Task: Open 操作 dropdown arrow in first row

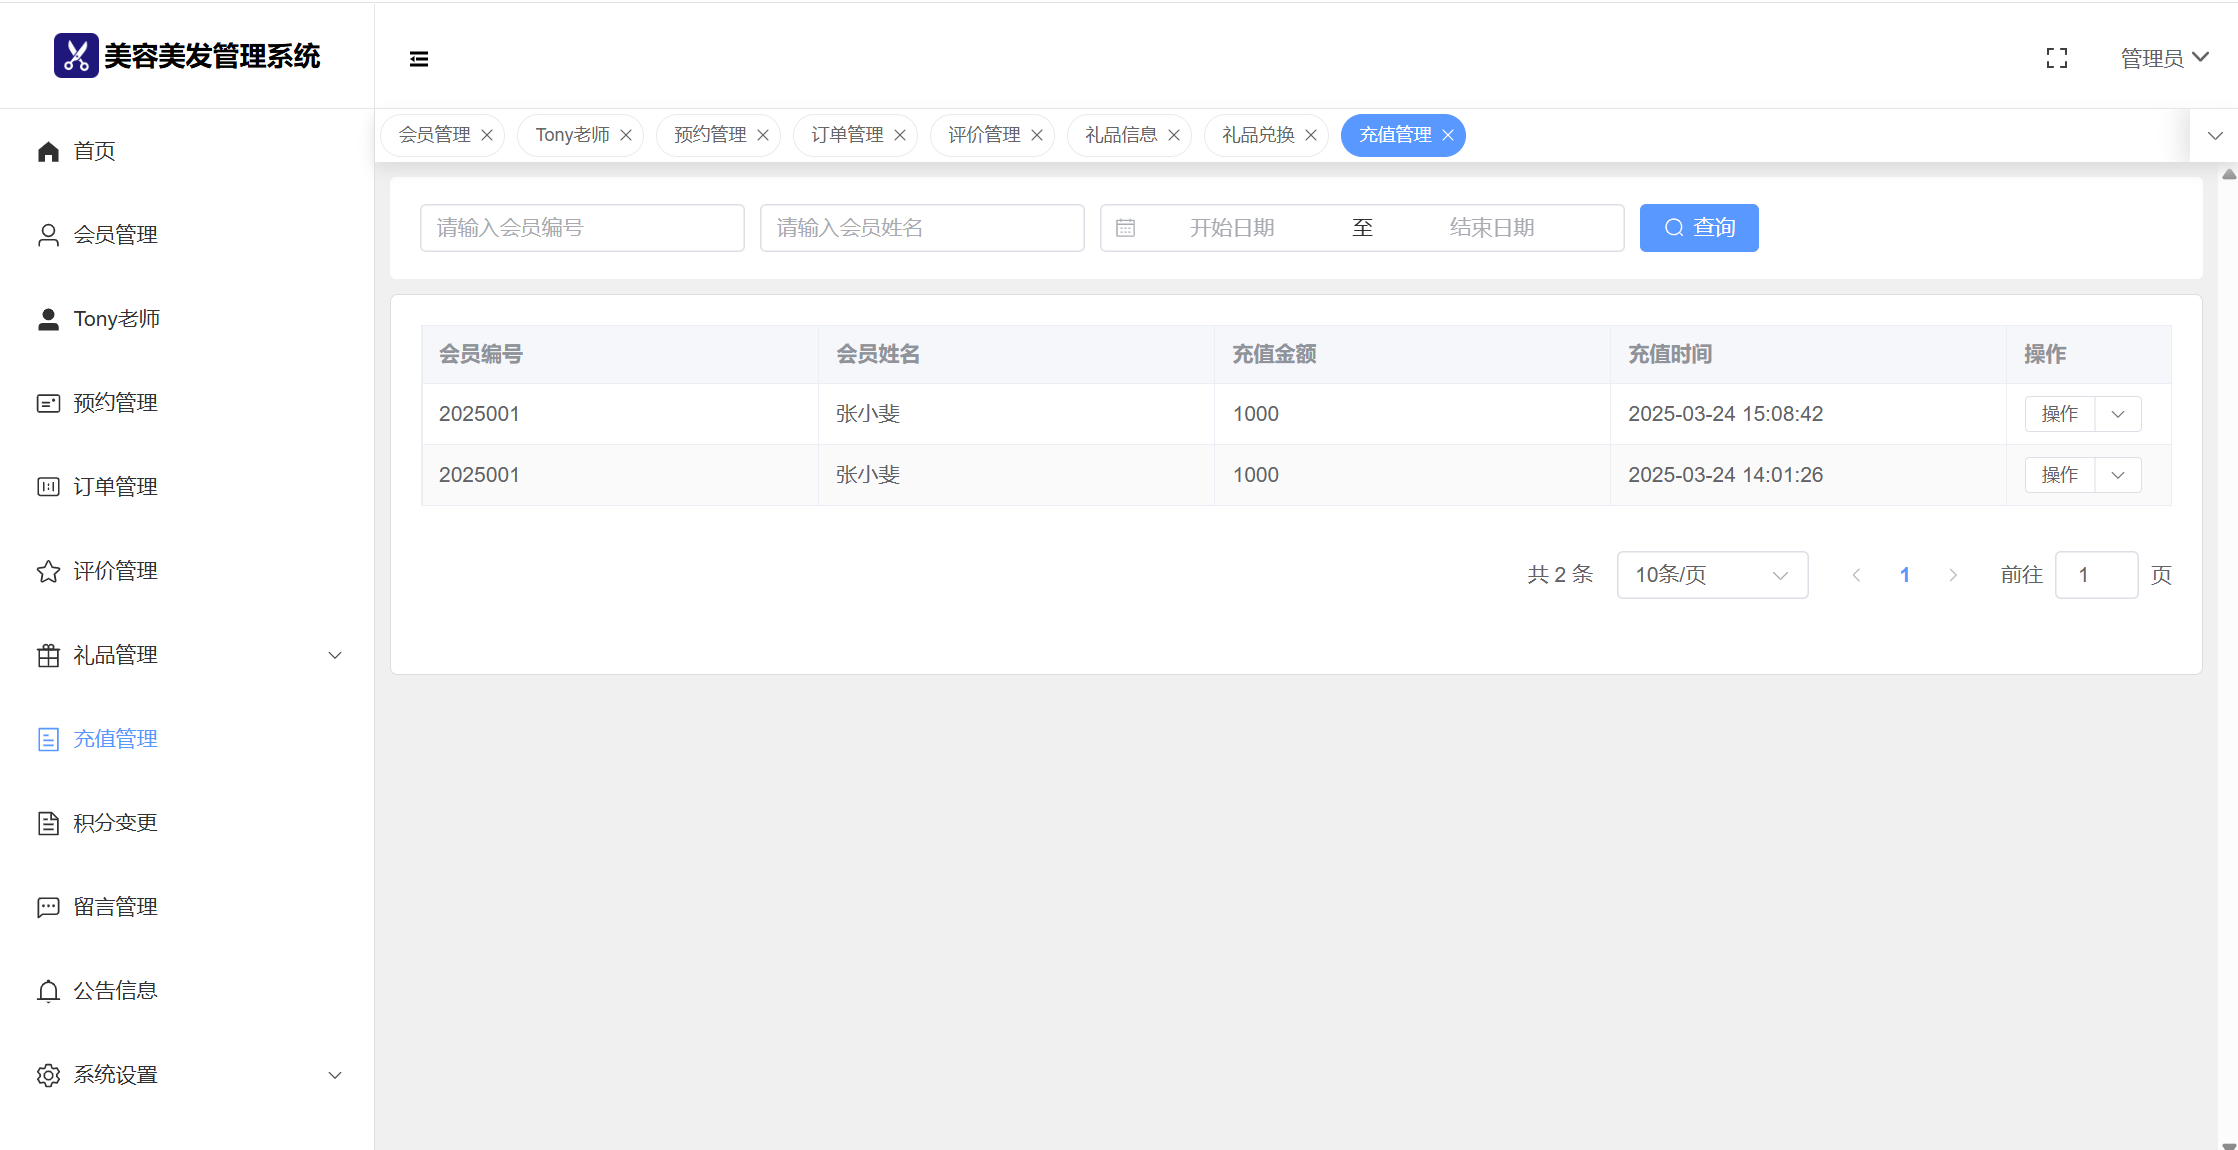Action: coord(2118,414)
